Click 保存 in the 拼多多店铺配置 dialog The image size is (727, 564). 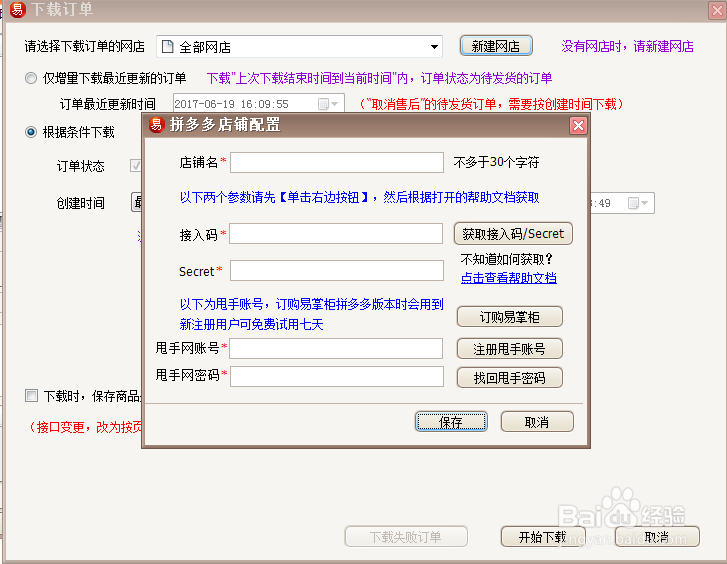451,422
